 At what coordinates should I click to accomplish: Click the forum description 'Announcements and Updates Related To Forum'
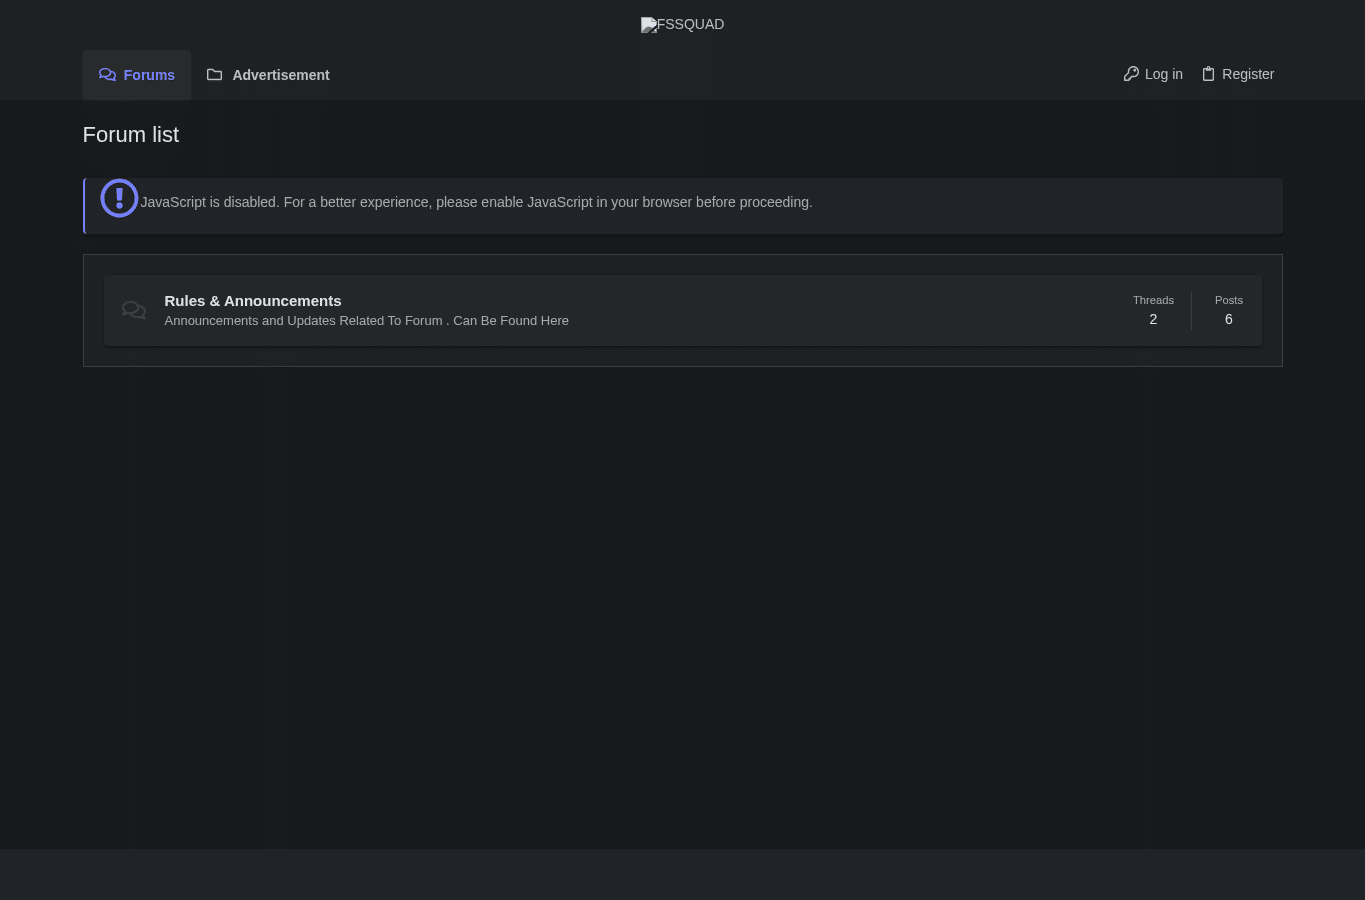click(x=366, y=321)
